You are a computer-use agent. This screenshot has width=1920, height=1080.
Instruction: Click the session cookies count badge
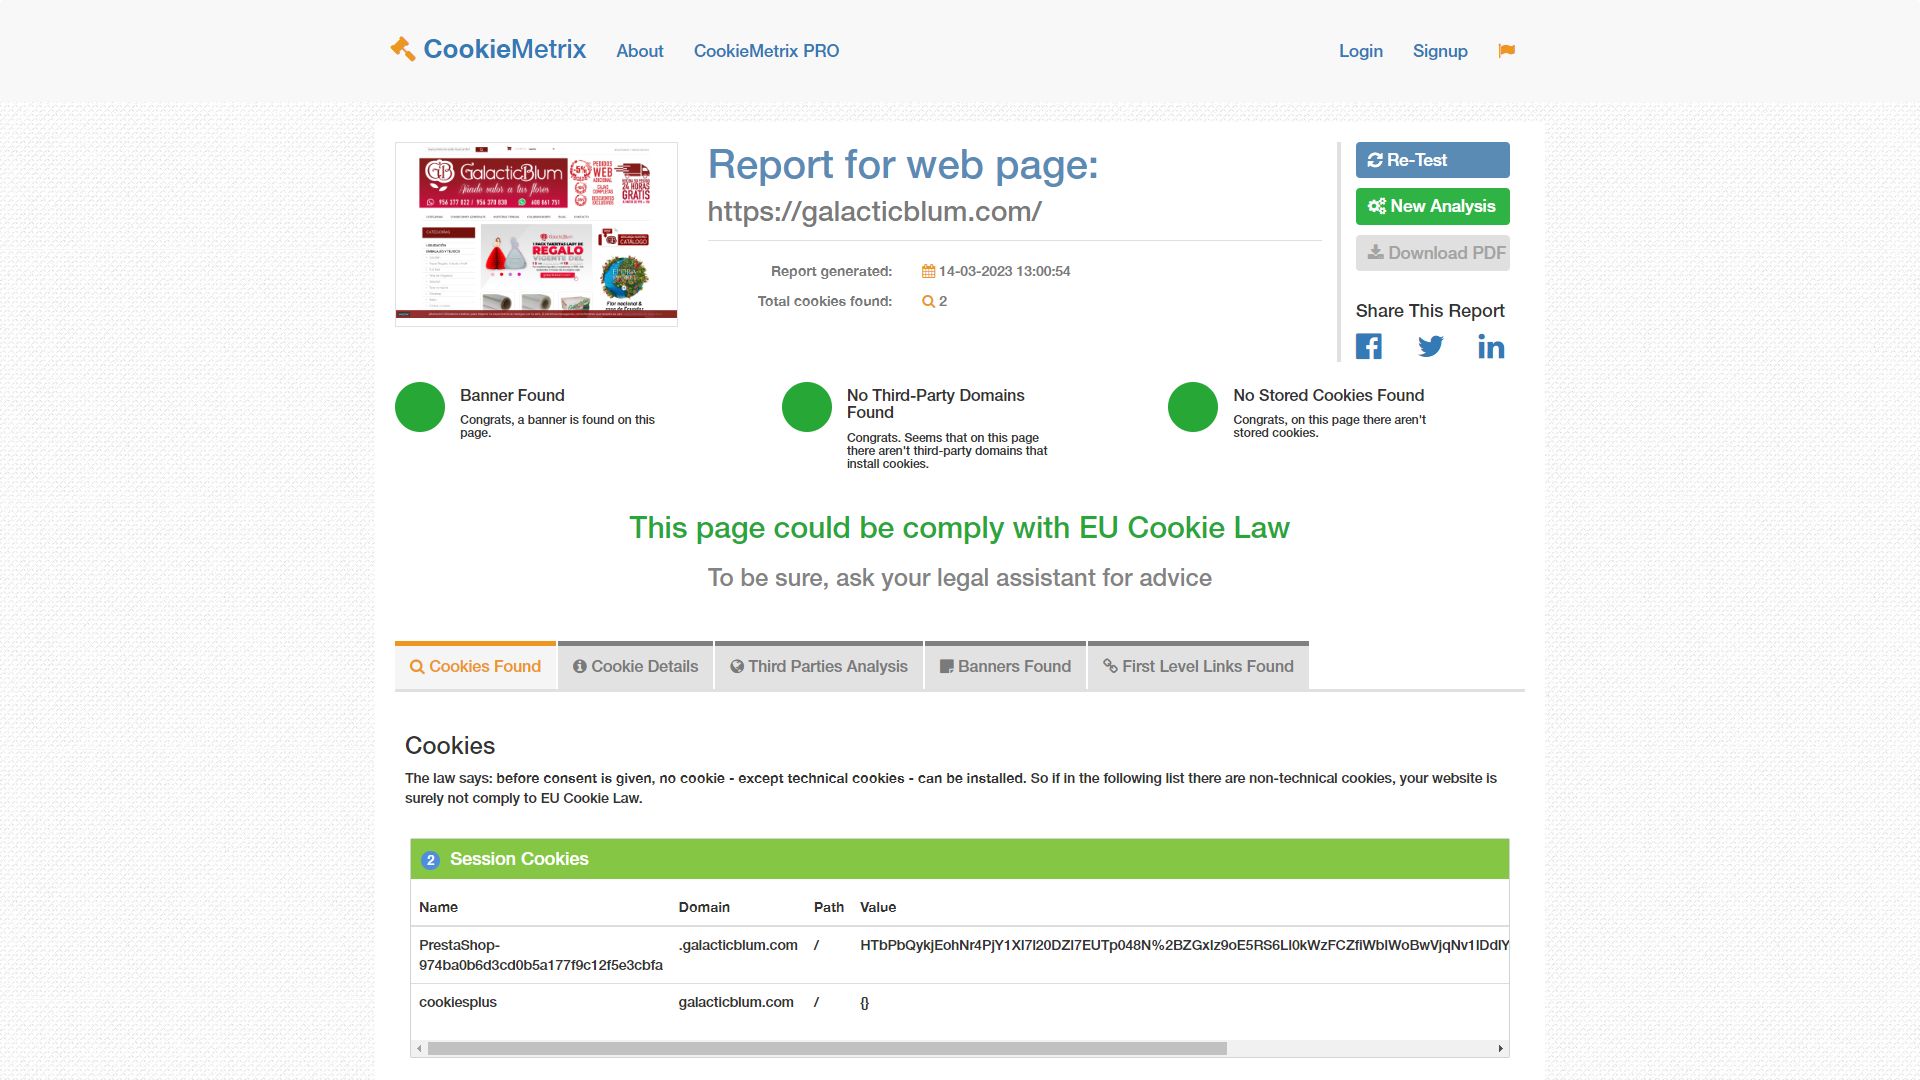(430, 860)
